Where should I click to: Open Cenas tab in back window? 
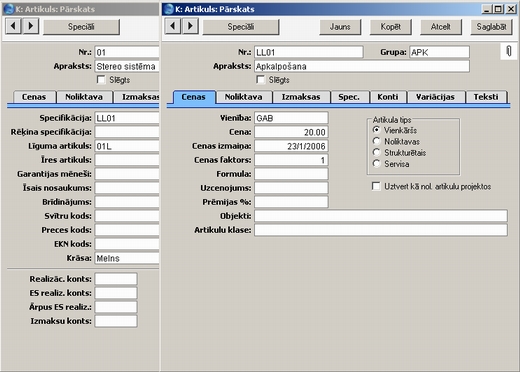pyautogui.click(x=34, y=97)
